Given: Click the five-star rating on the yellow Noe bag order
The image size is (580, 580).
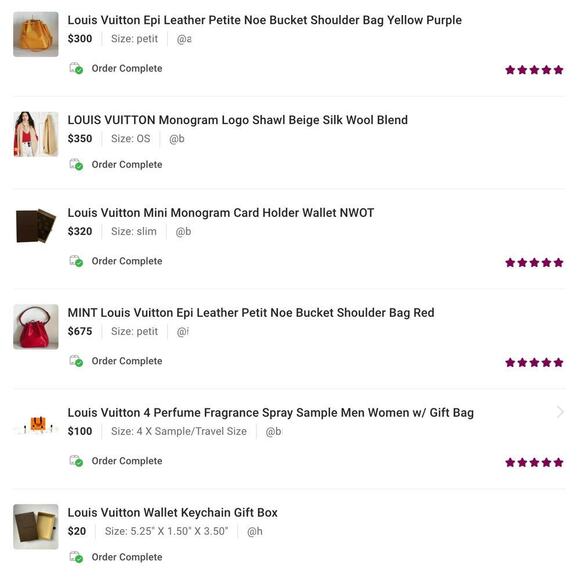Looking at the screenshot, I should [x=534, y=70].
